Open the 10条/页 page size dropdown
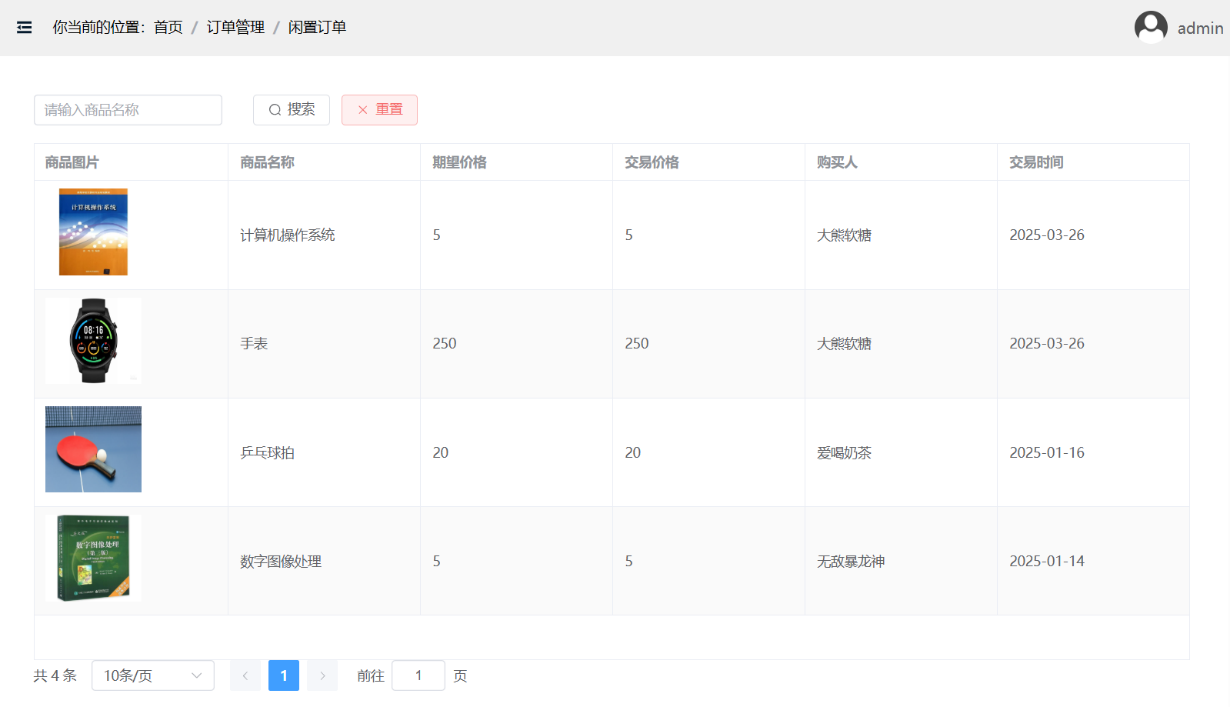Image resolution: width=1230 pixels, height=707 pixels. tap(153, 676)
